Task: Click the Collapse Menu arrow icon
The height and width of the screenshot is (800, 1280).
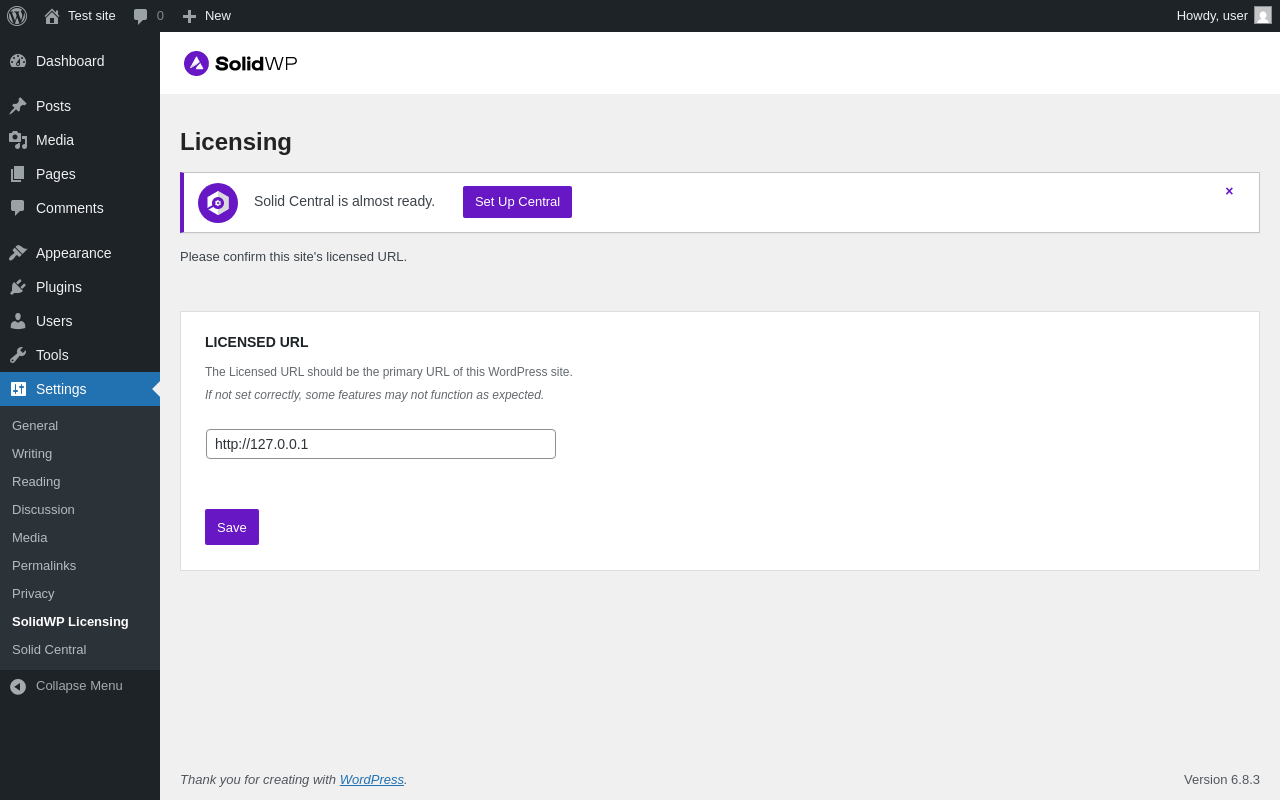Action: [x=18, y=687]
